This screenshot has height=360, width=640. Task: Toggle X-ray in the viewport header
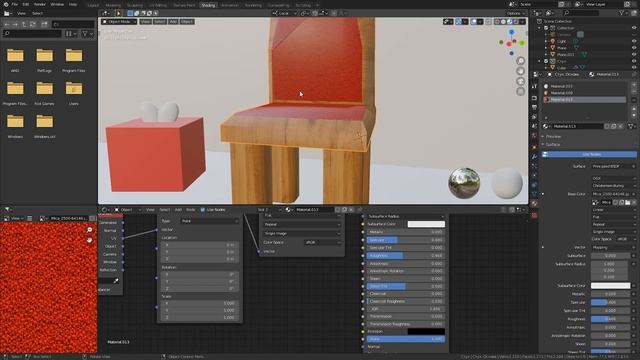[489, 22]
